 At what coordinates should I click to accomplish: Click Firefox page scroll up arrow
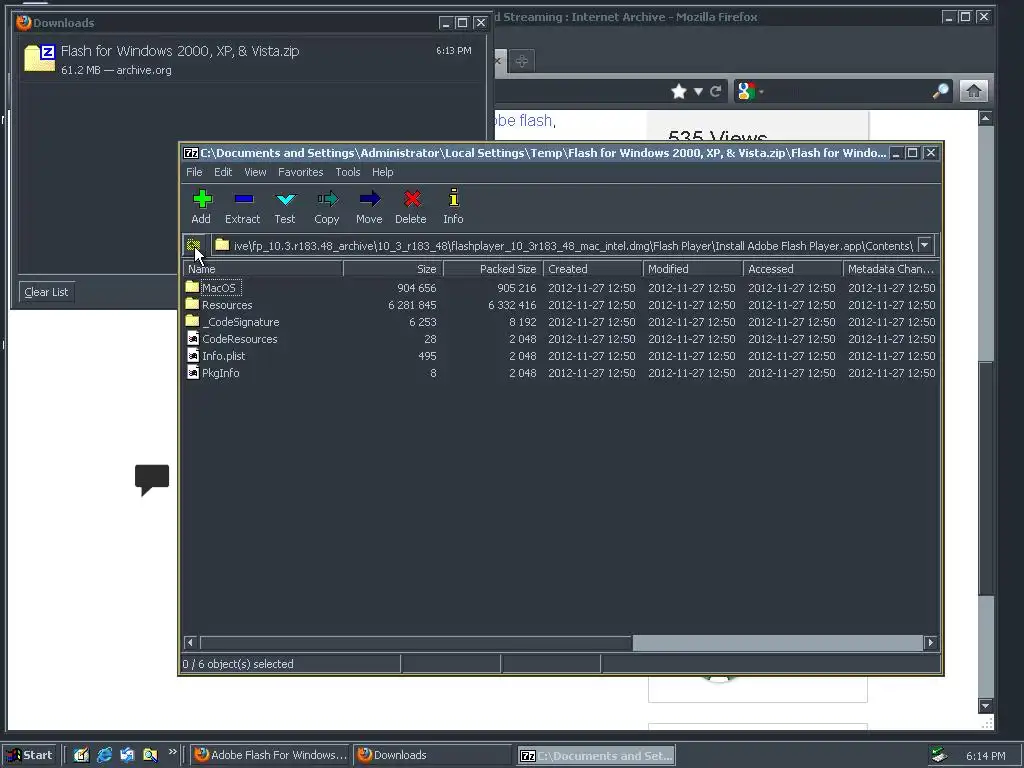[x=985, y=118]
